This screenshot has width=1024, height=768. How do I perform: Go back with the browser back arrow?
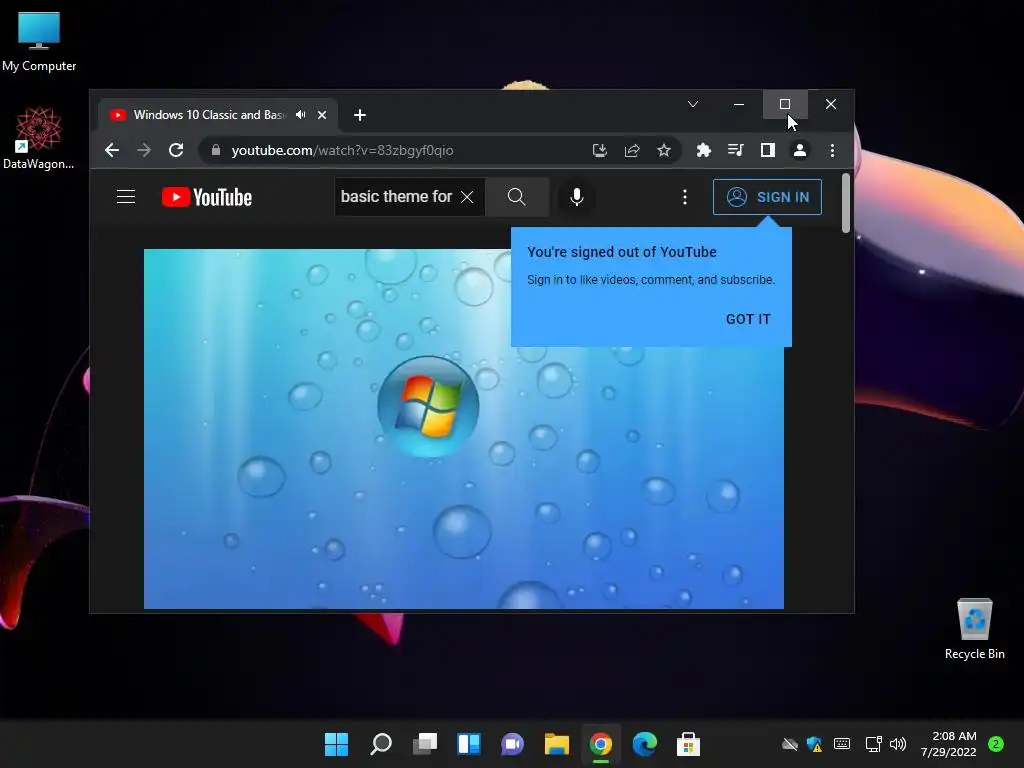[112, 150]
